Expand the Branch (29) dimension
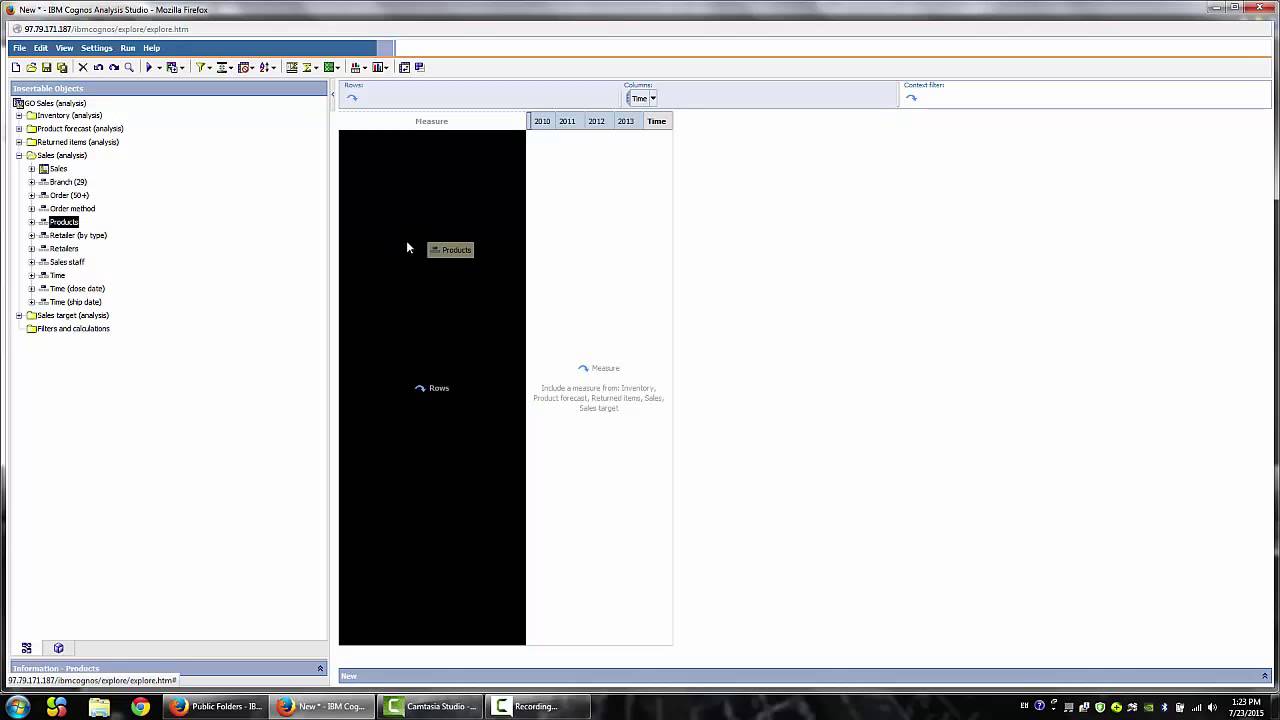This screenshot has width=1280, height=720. (31, 182)
